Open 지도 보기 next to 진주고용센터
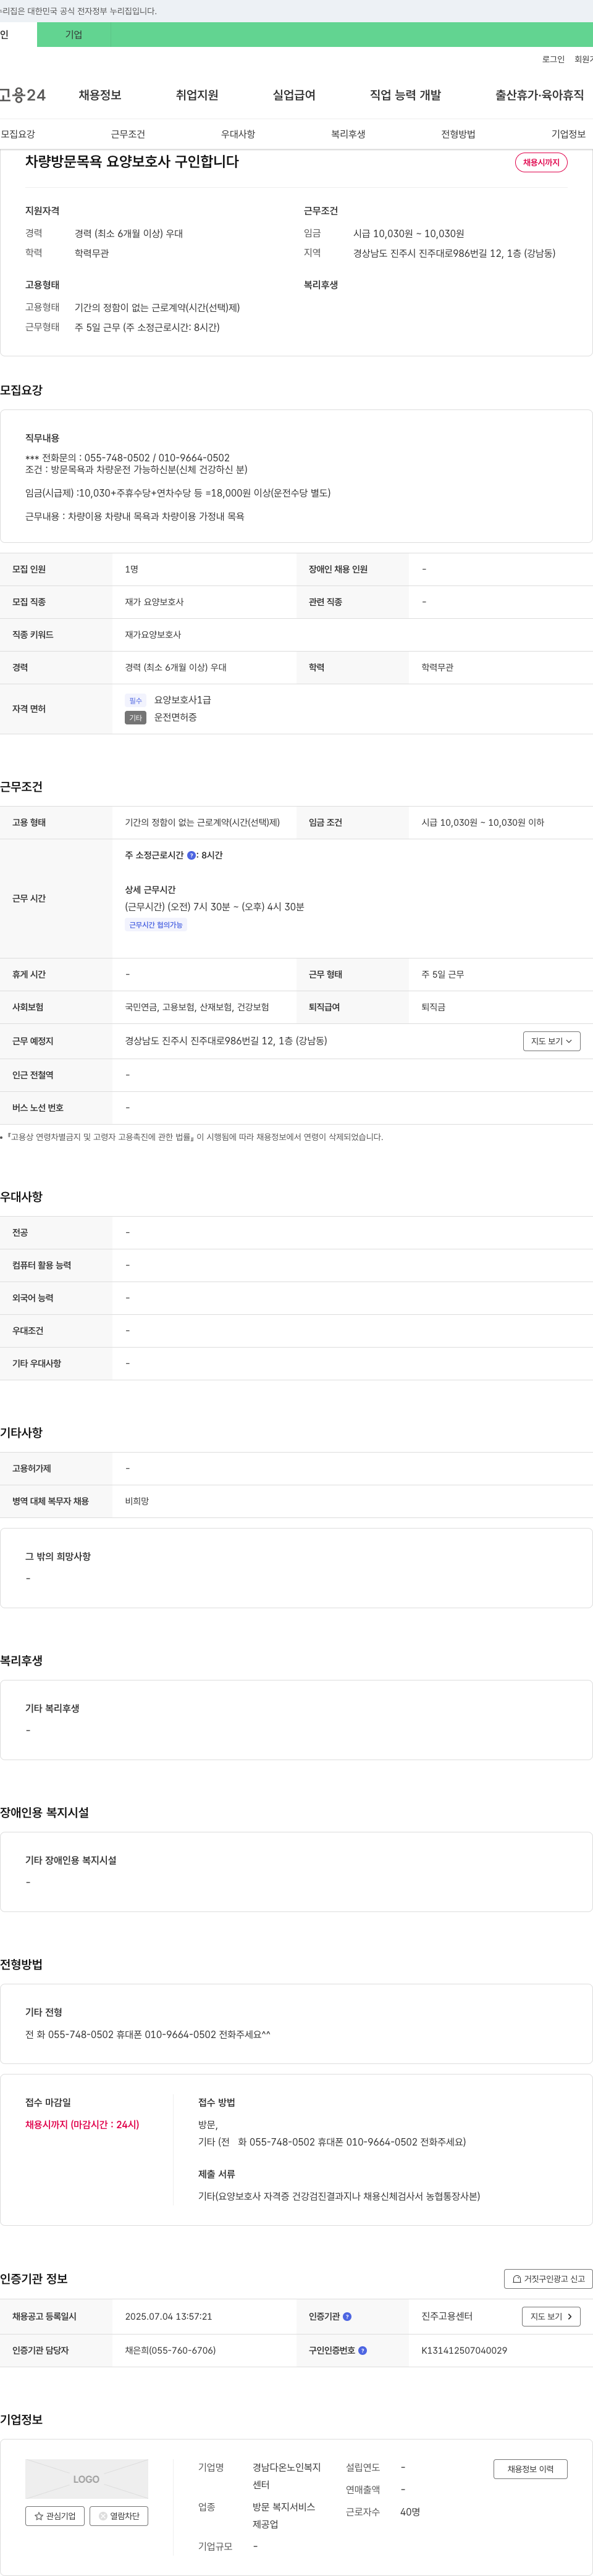593x2576 pixels. click(551, 2316)
